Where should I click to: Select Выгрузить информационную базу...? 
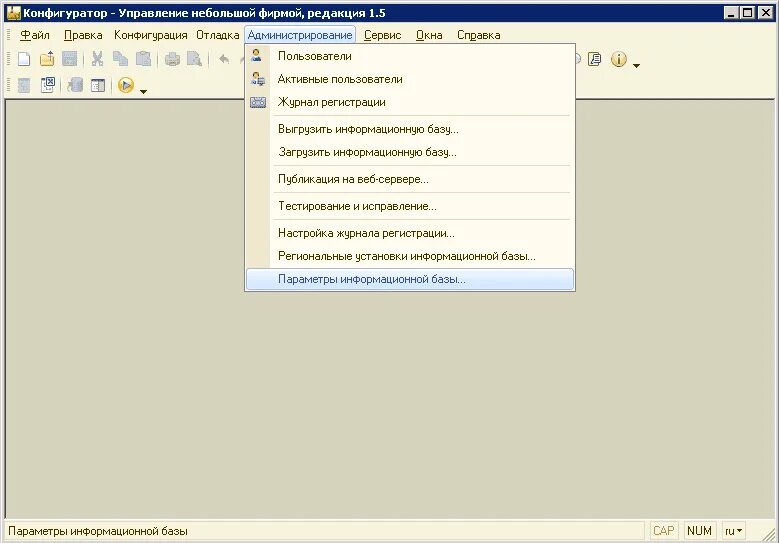click(x=410, y=129)
